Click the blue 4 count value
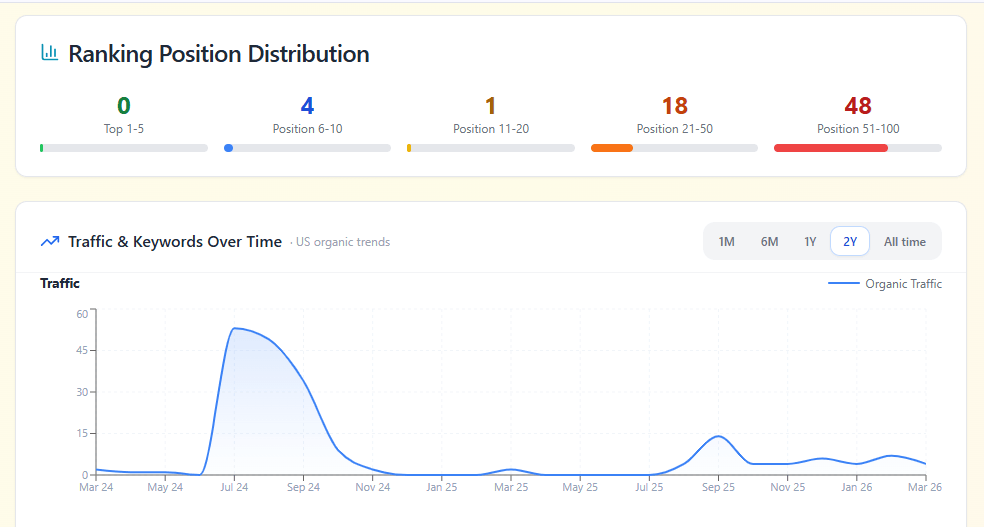The width and height of the screenshot is (984, 527). (x=308, y=105)
